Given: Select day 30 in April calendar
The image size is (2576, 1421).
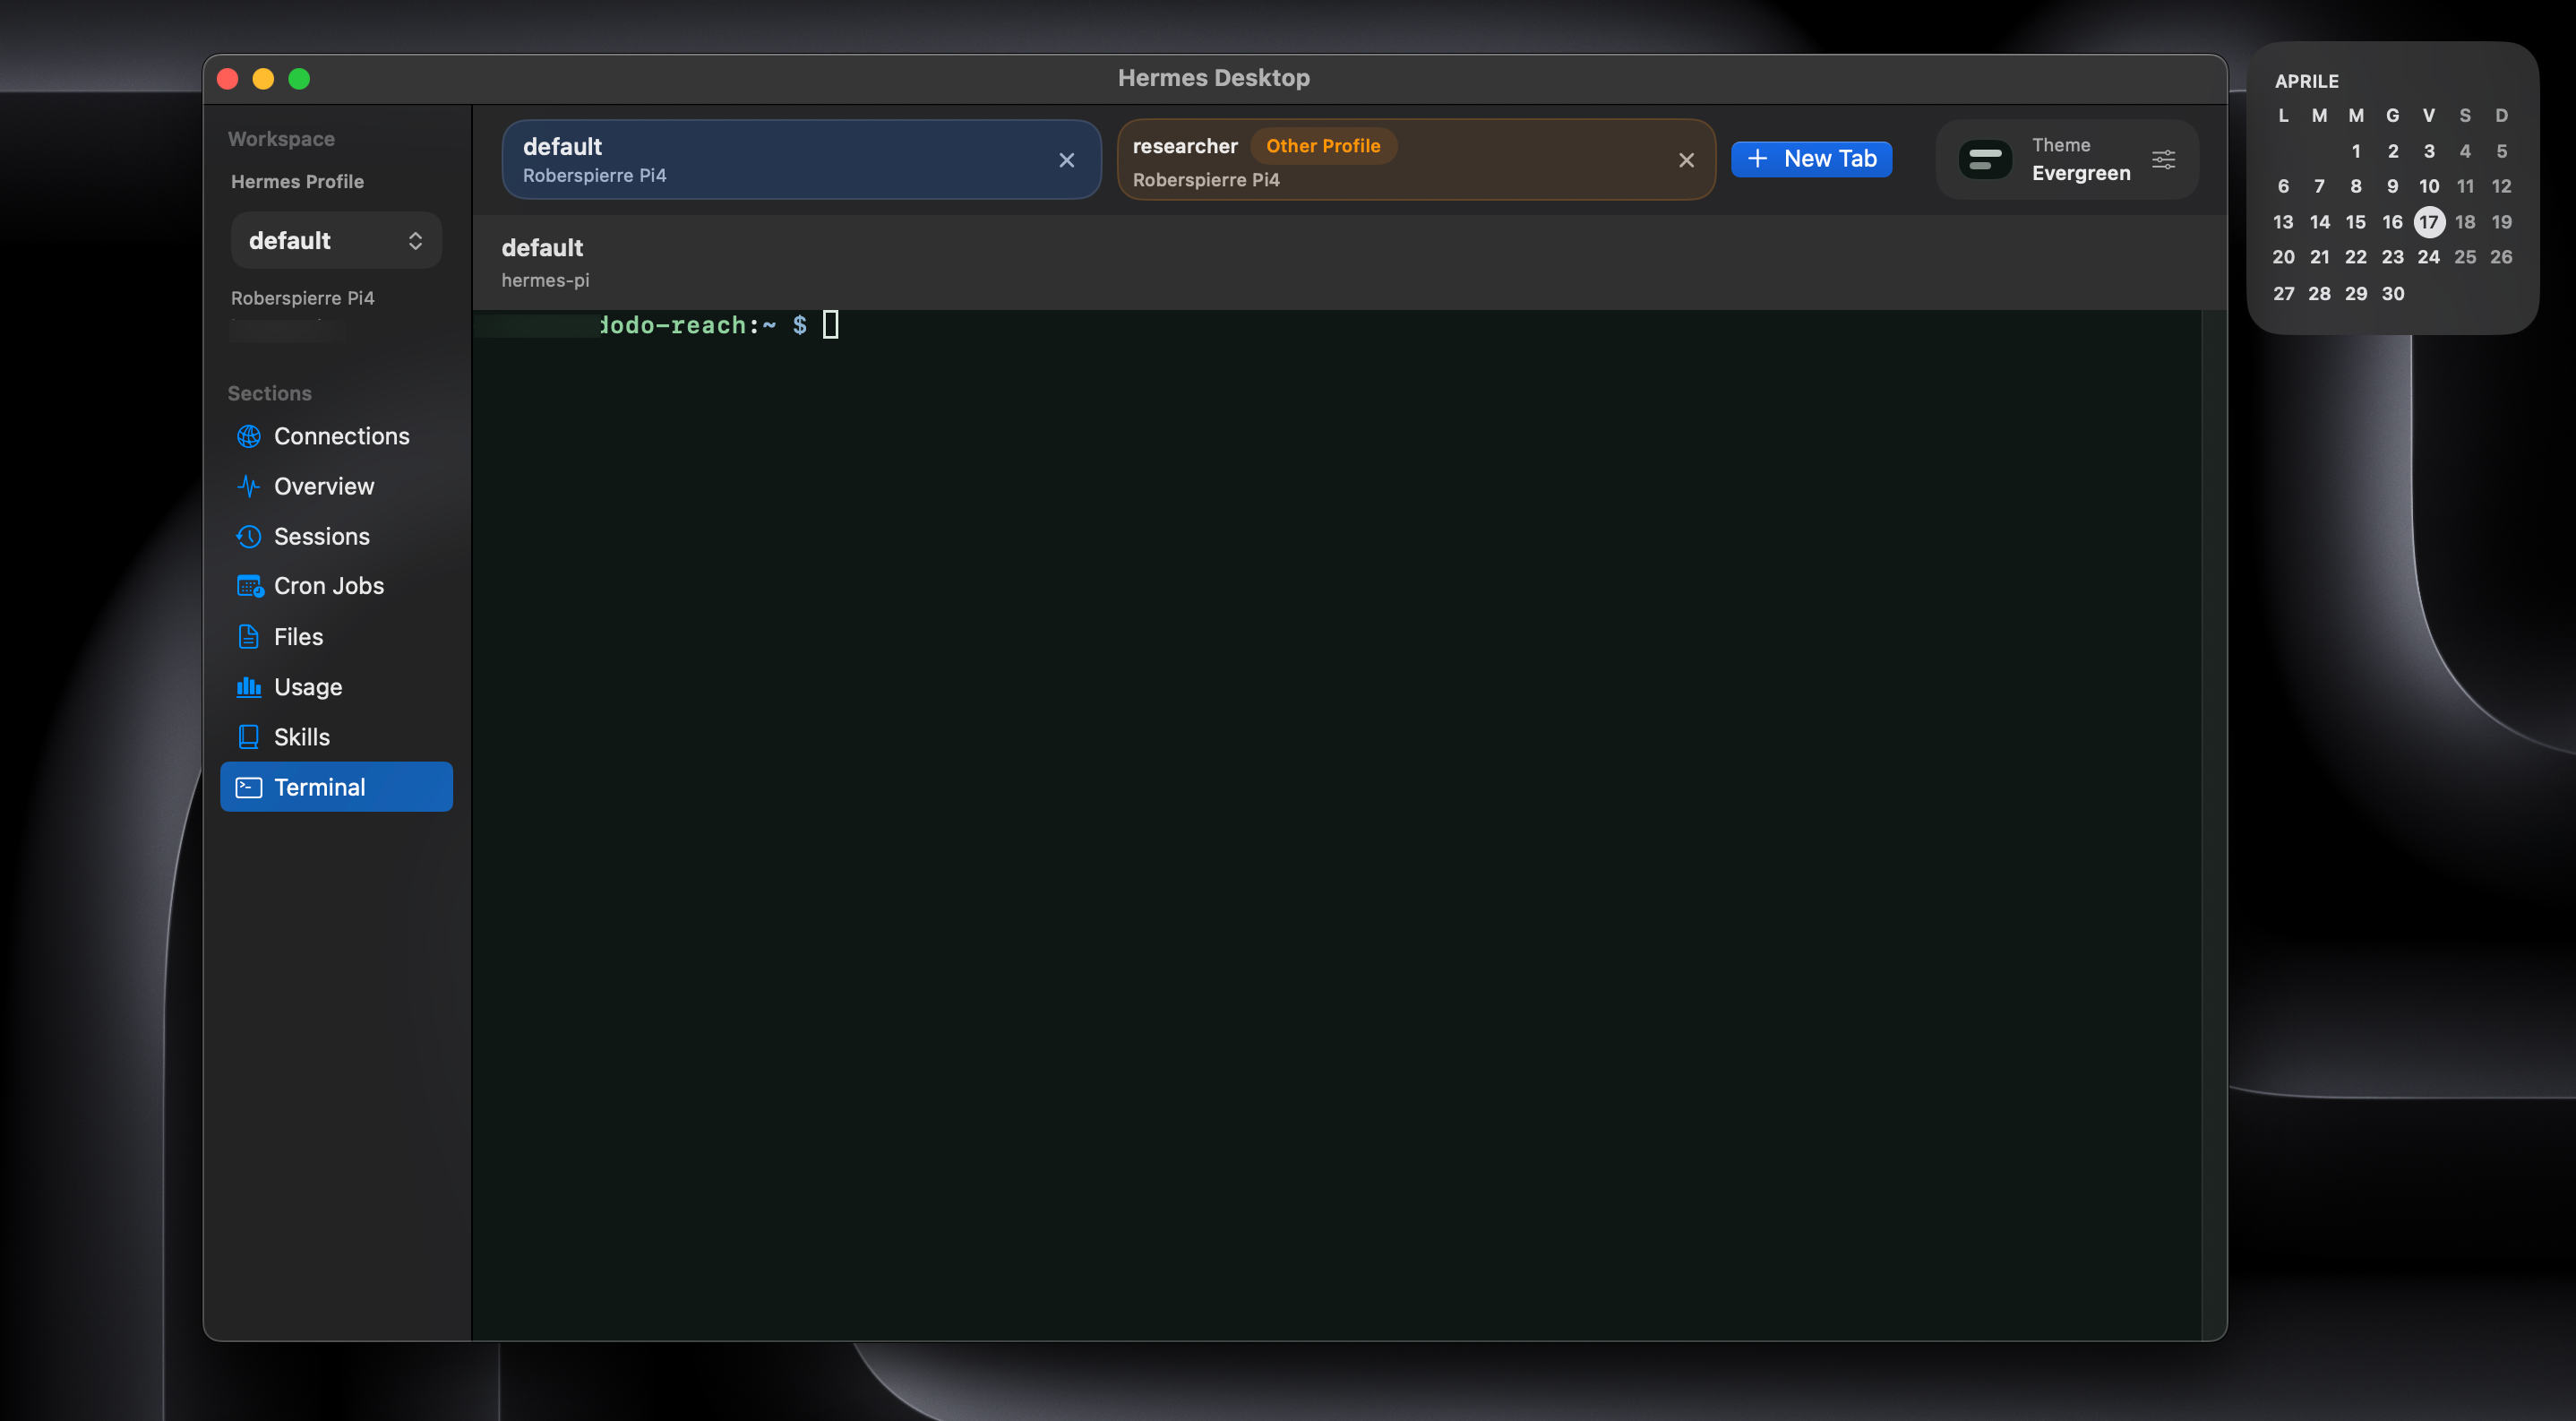Looking at the screenshot, I should [2393, 293].
